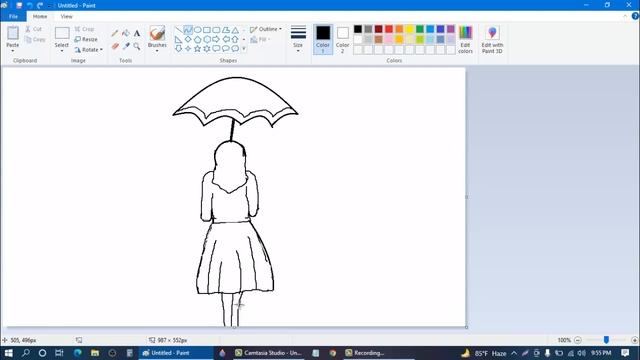Choose the Right triangle shape

coord(178,40)
